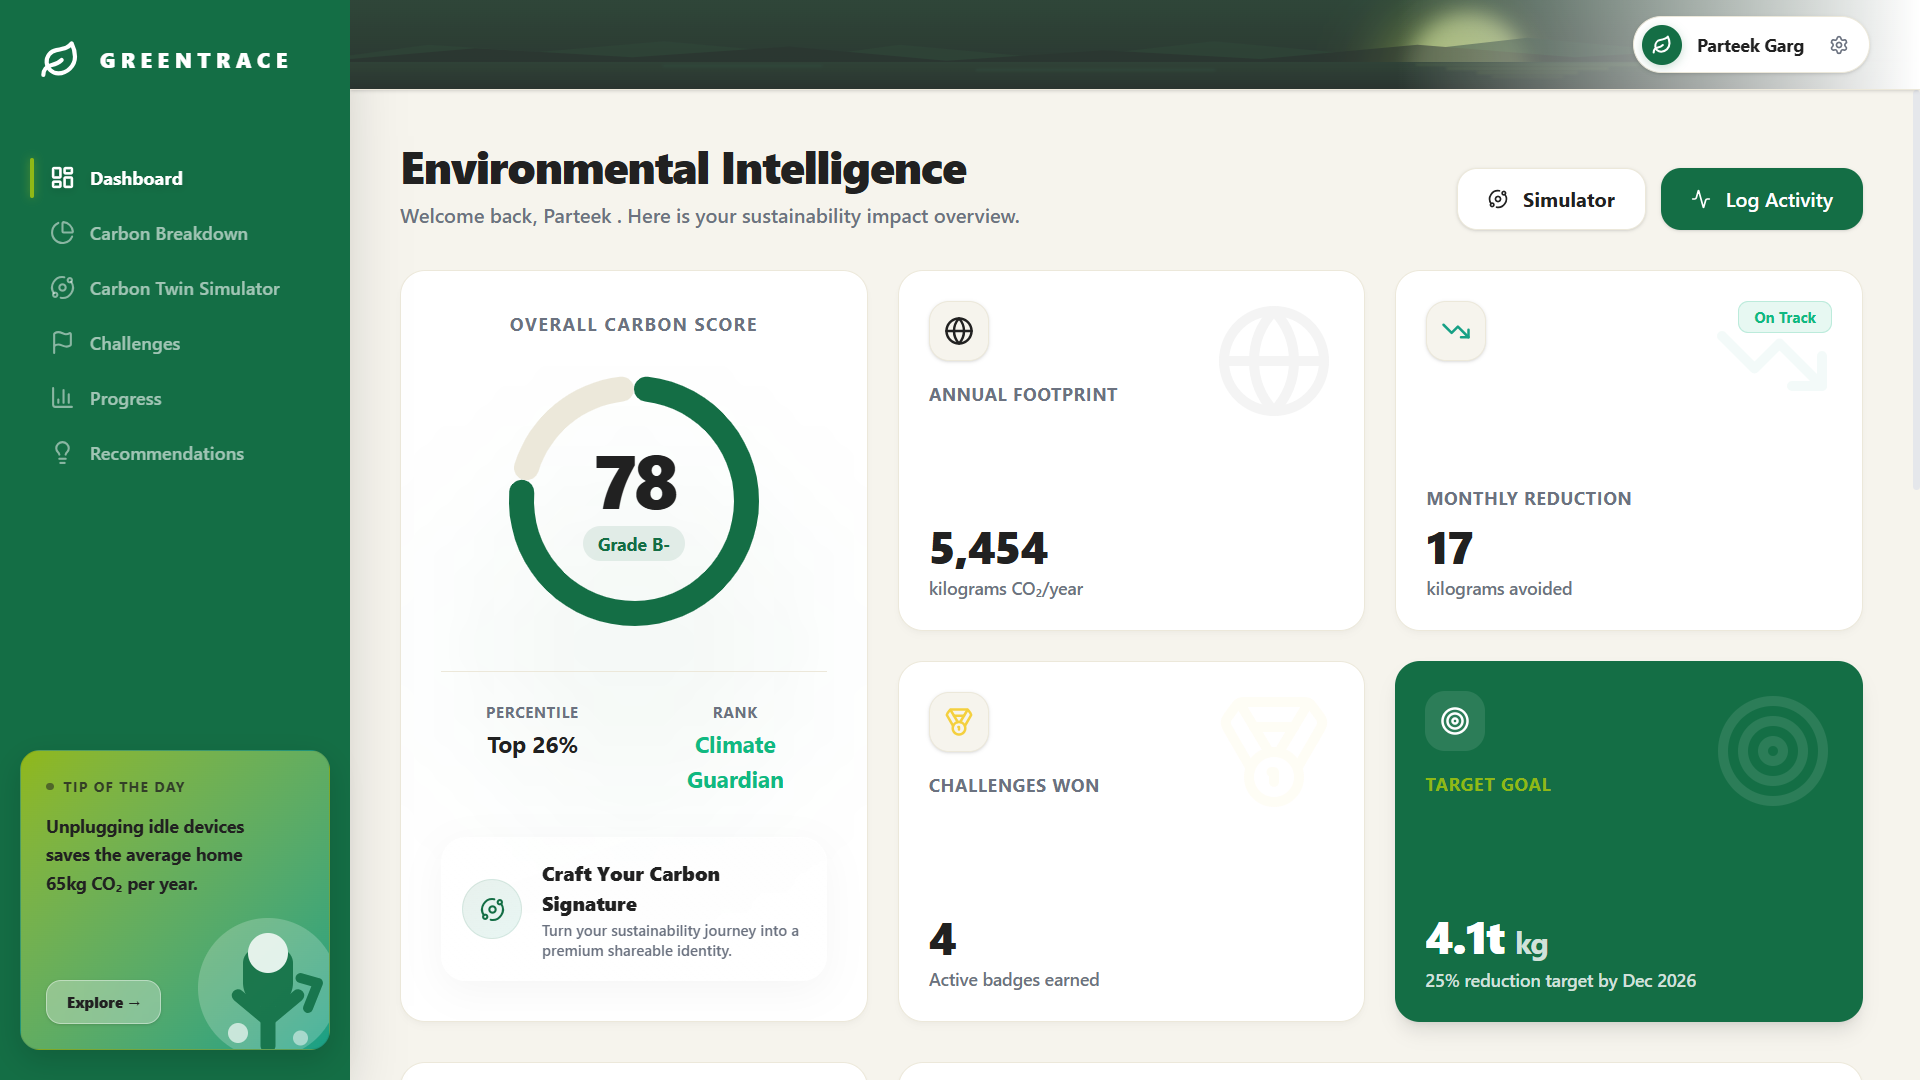Click the target icon on Target Goal

click(x=1455, y=721)
